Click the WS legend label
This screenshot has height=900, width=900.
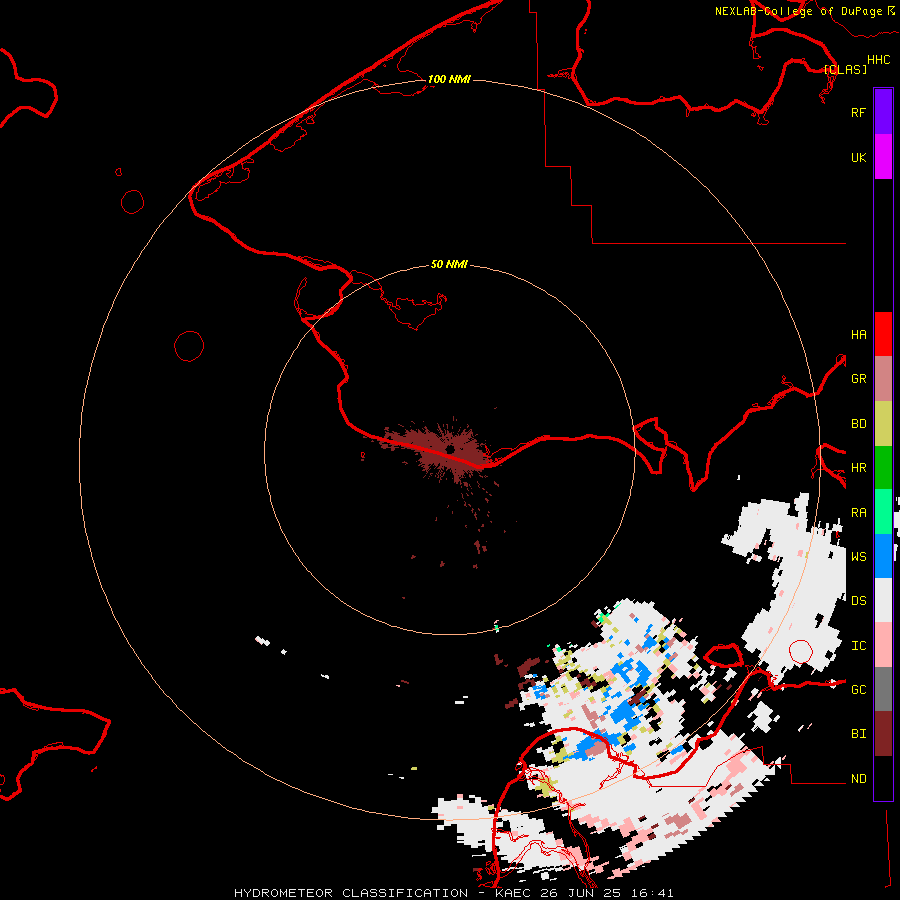click(858, 556)
